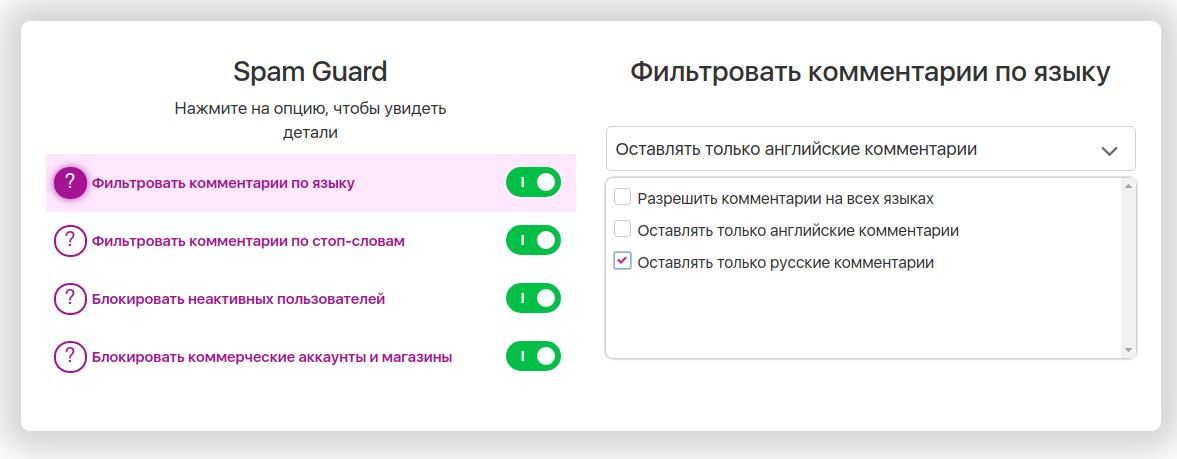This screenshot has height=459, width=1177.
Task: Click question icon beside commercial accounts blocking
Action: click(x=69, y=357)
